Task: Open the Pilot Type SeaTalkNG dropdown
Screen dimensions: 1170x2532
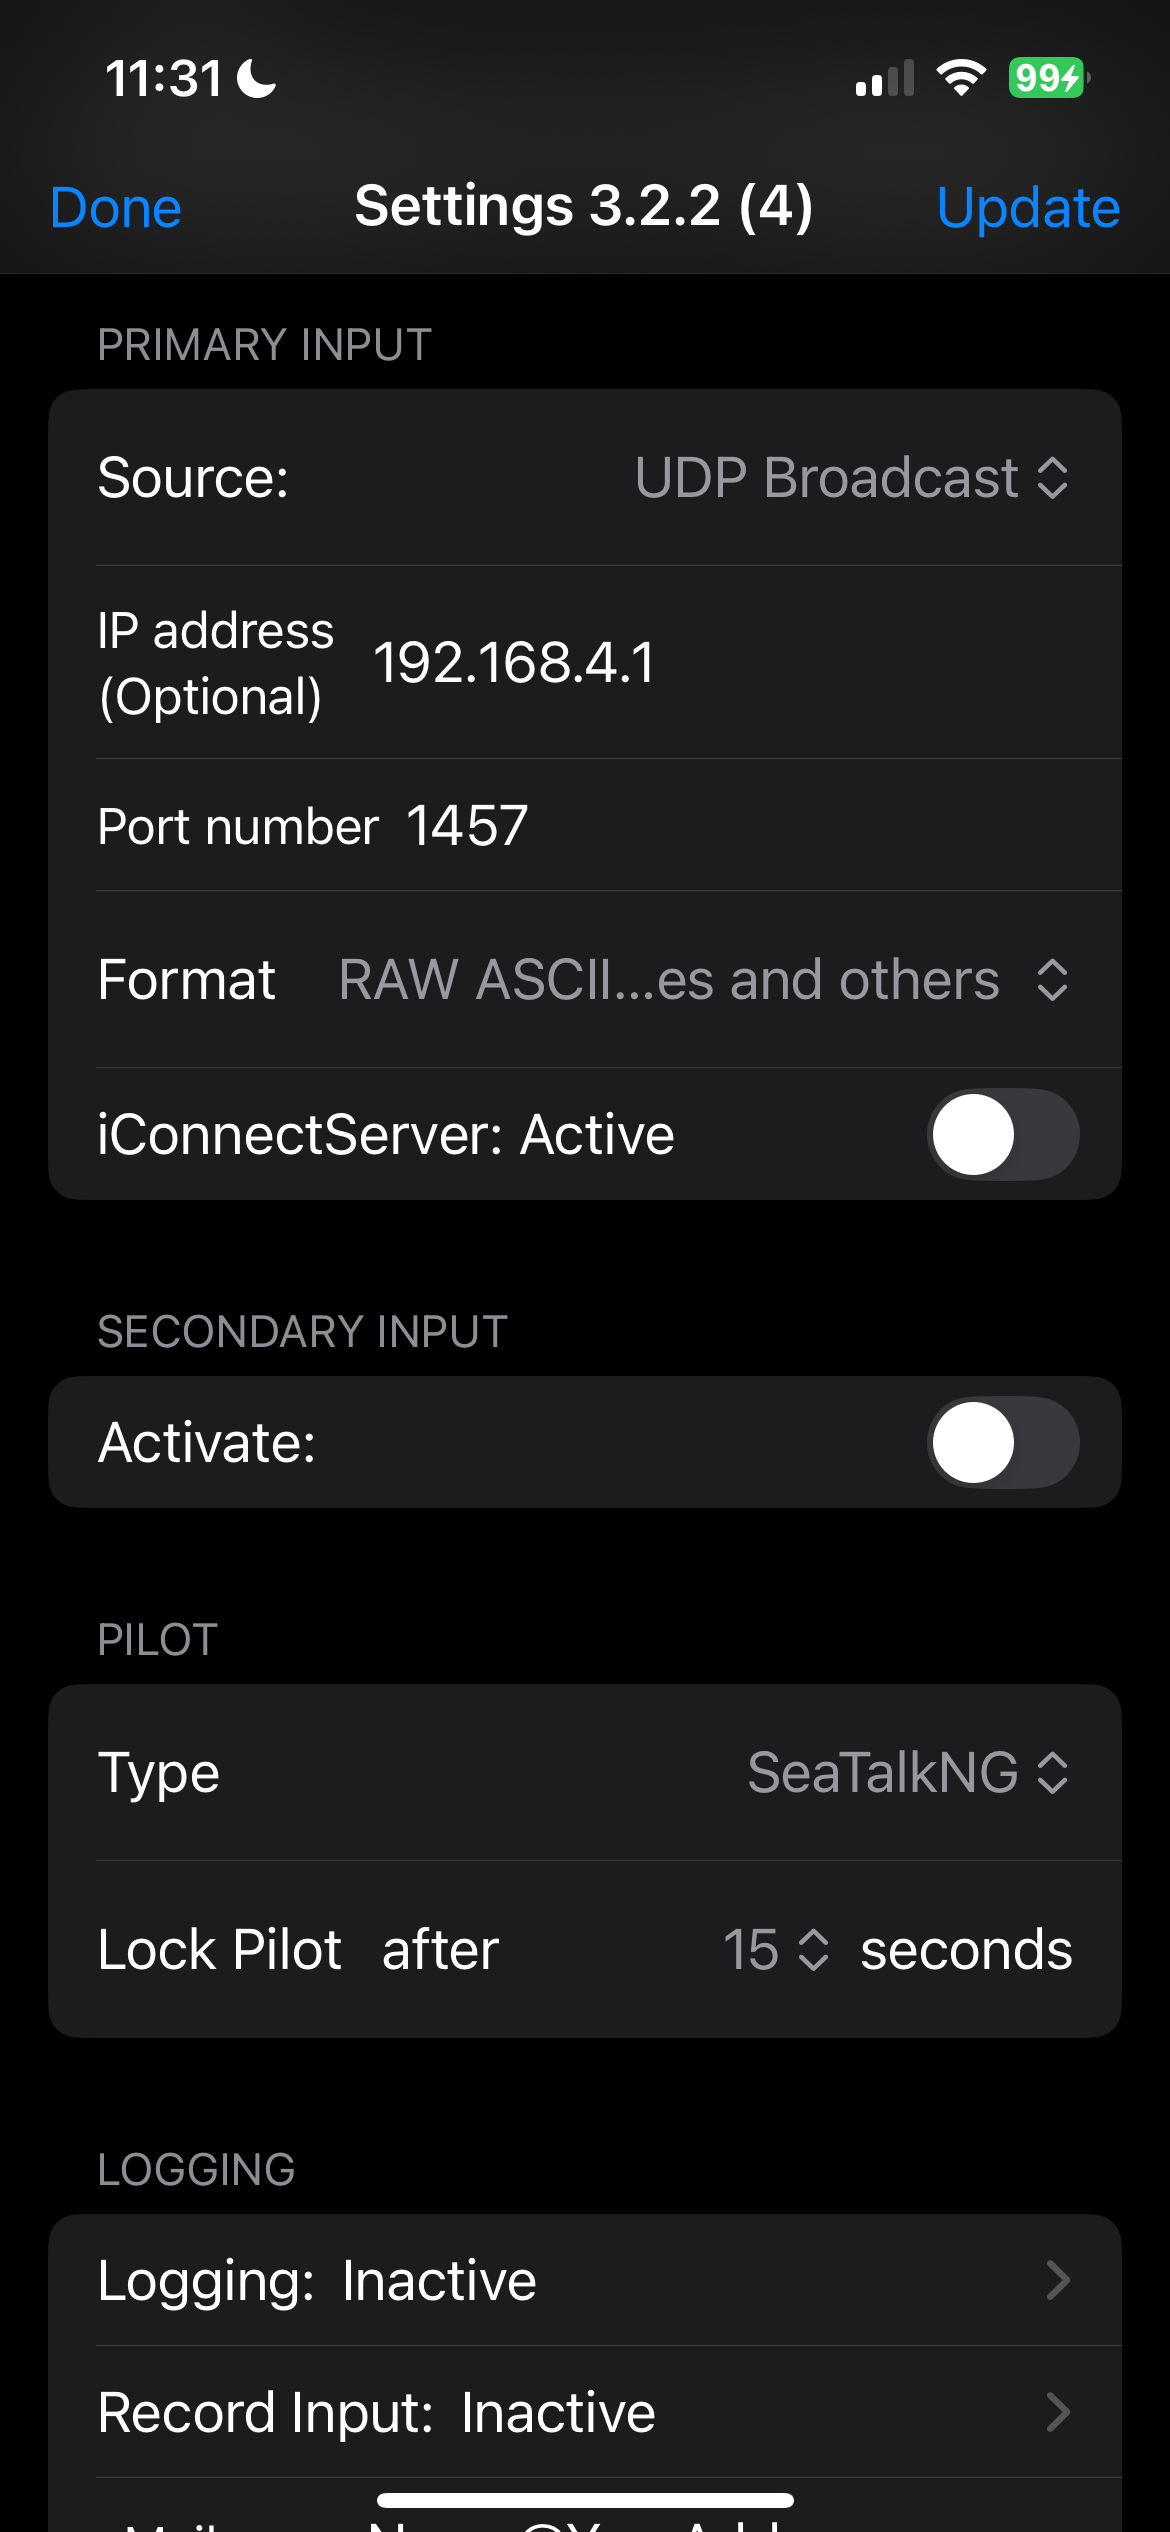Action: click(x=908, y=1773)
